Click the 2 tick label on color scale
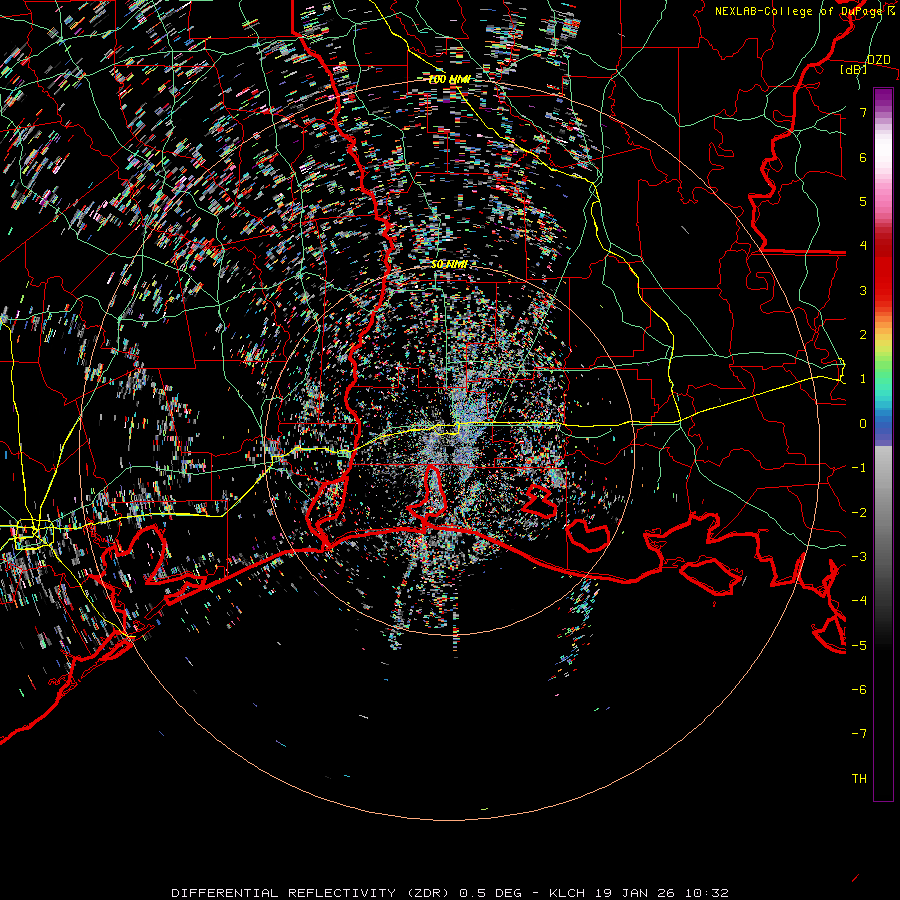The height and width of the screenshot is (900, 900). point(863,335)
